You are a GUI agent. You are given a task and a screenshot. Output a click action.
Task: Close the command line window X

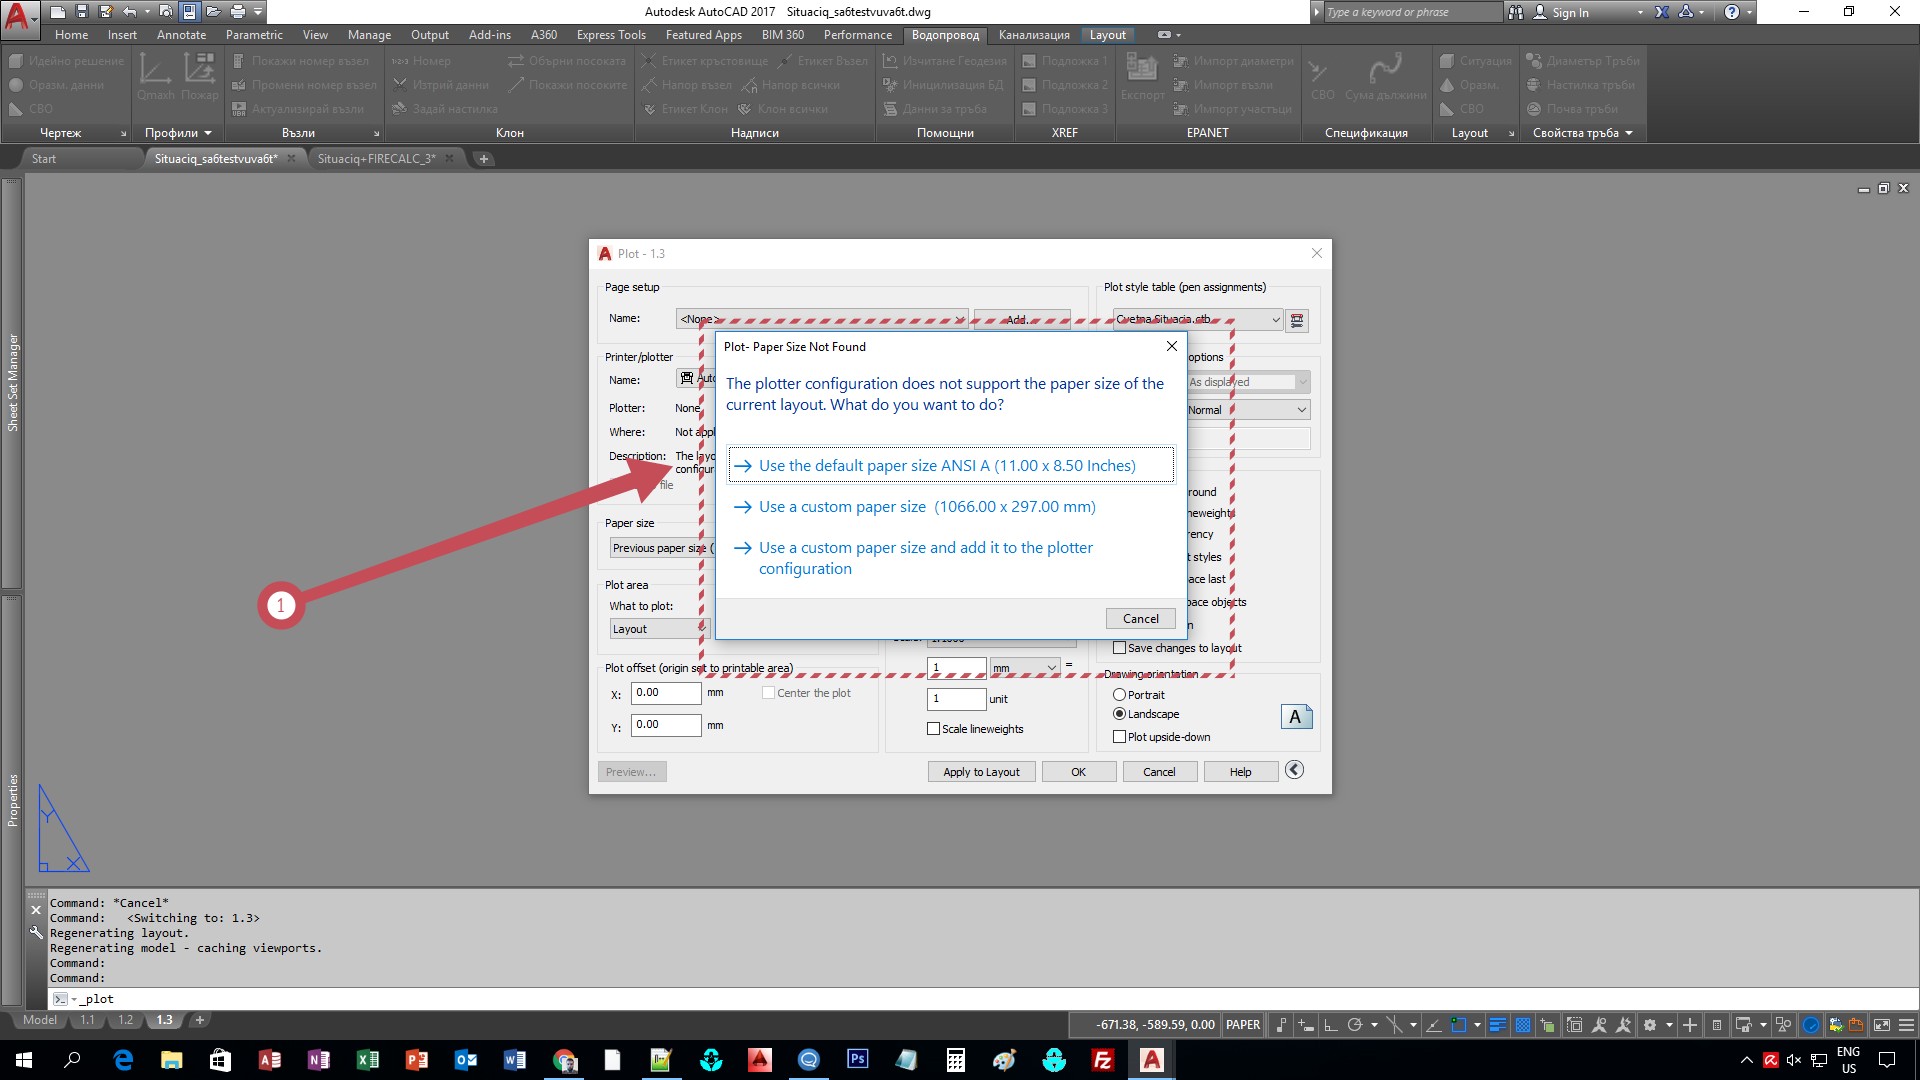tap(36, 910)
